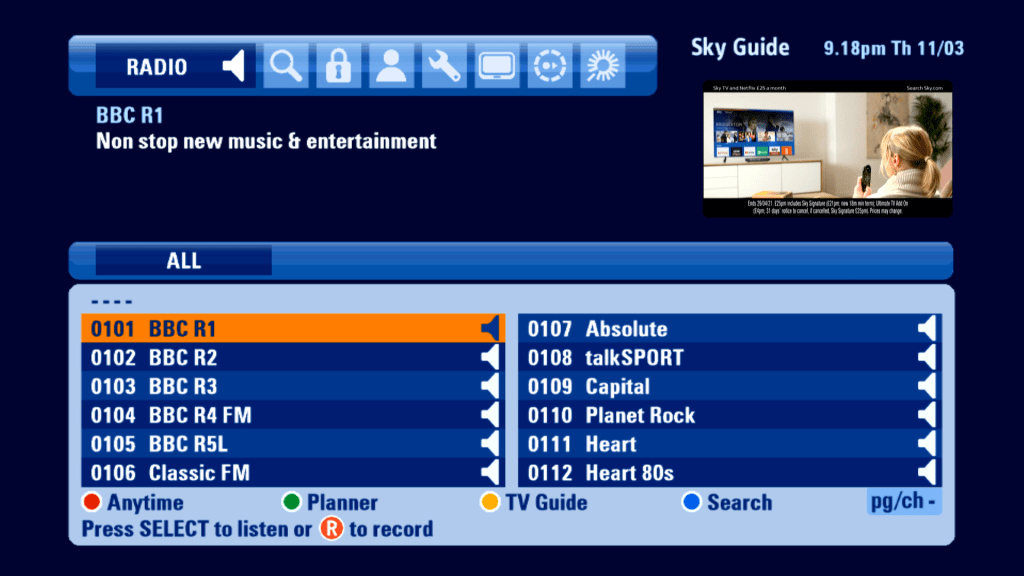Open the dashed circle play icon
Image resolution: width=1024 pixels, height=576 pixels.
click(548, 66)
